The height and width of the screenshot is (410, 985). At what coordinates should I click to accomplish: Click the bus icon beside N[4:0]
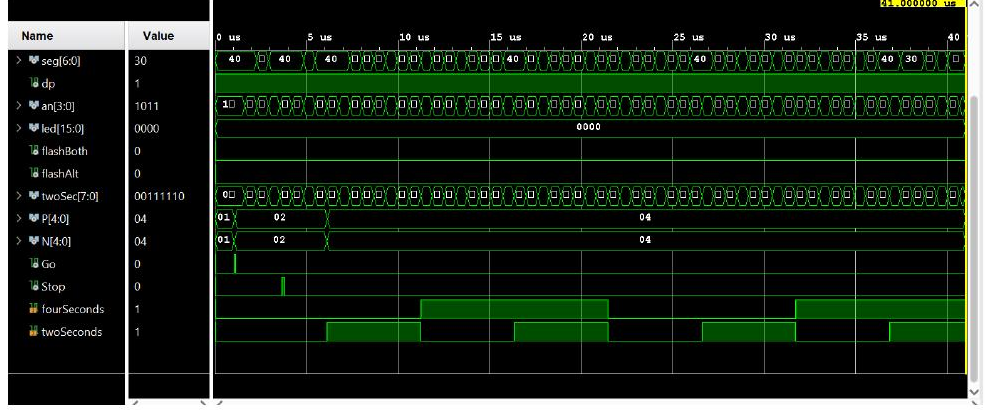pyautogui.click(x=33, y=242)
